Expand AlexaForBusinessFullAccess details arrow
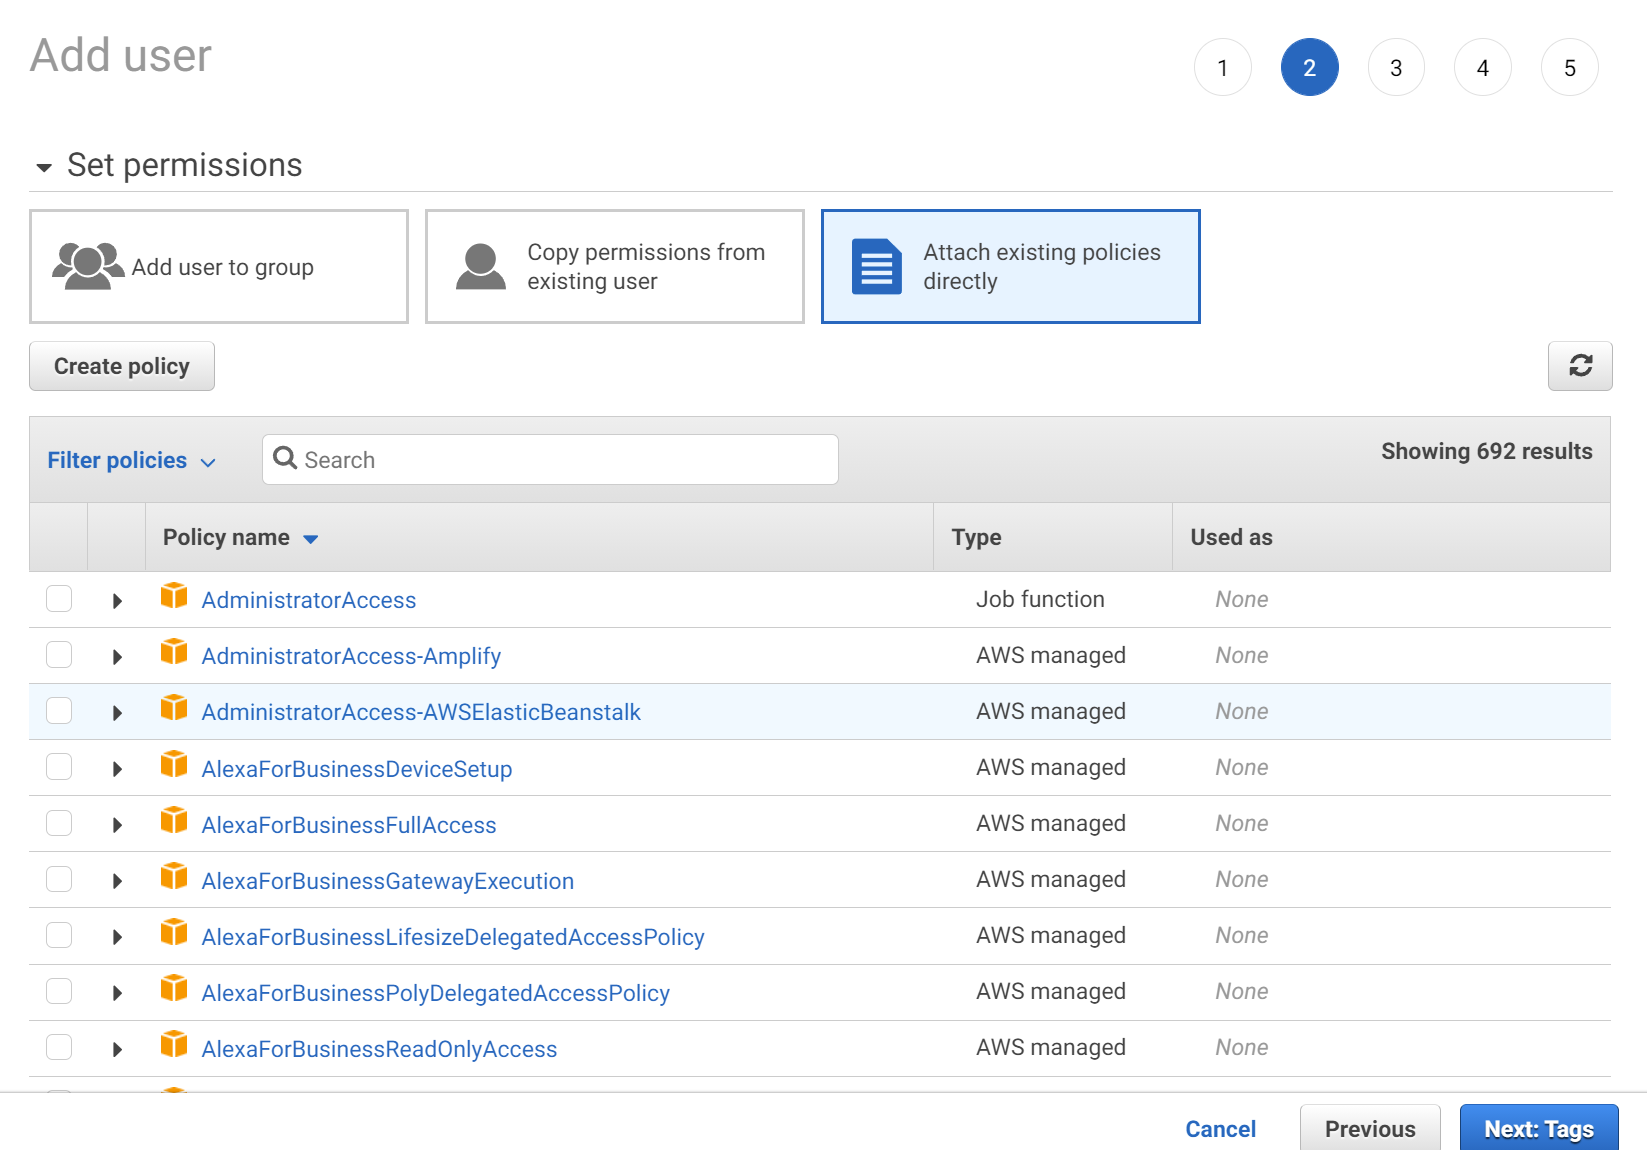Viewport: 1647px width, 1150px height. point(117,825)
